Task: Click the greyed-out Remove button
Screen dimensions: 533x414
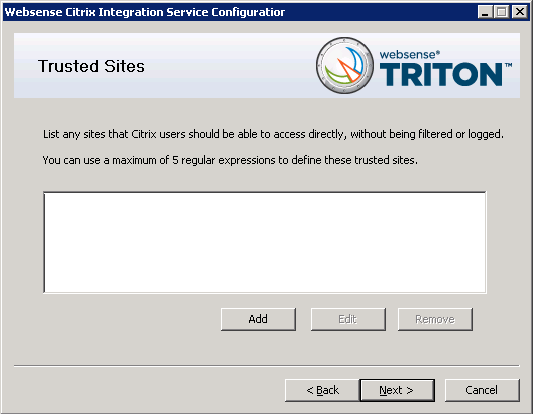Action: (435, 319)
